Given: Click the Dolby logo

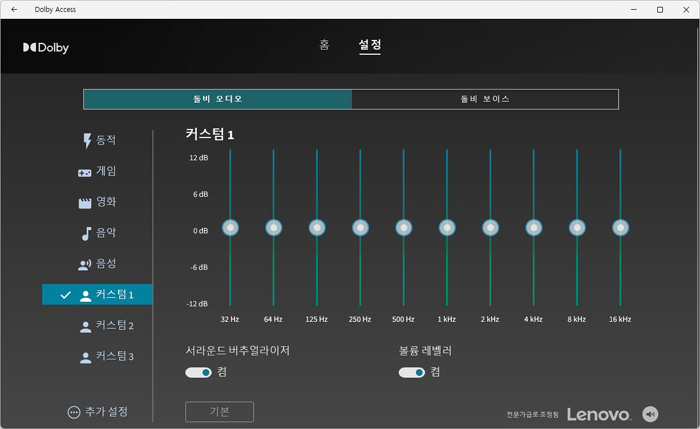Looking at the screenshot, I should click(46, 47).
